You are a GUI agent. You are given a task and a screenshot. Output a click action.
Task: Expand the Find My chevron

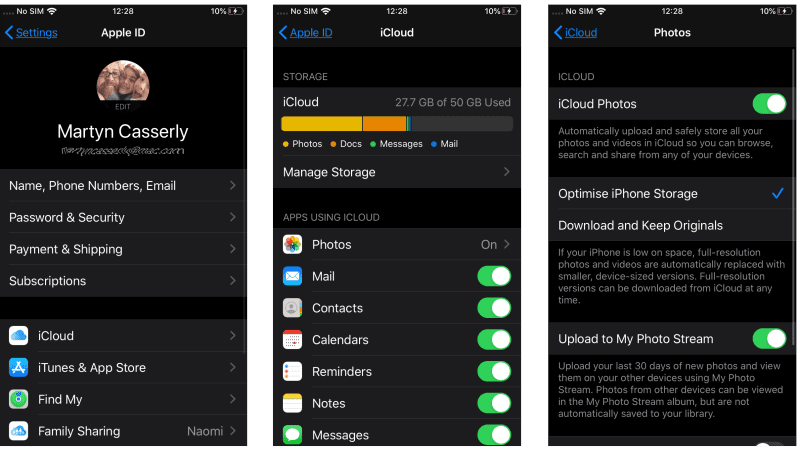233,399
